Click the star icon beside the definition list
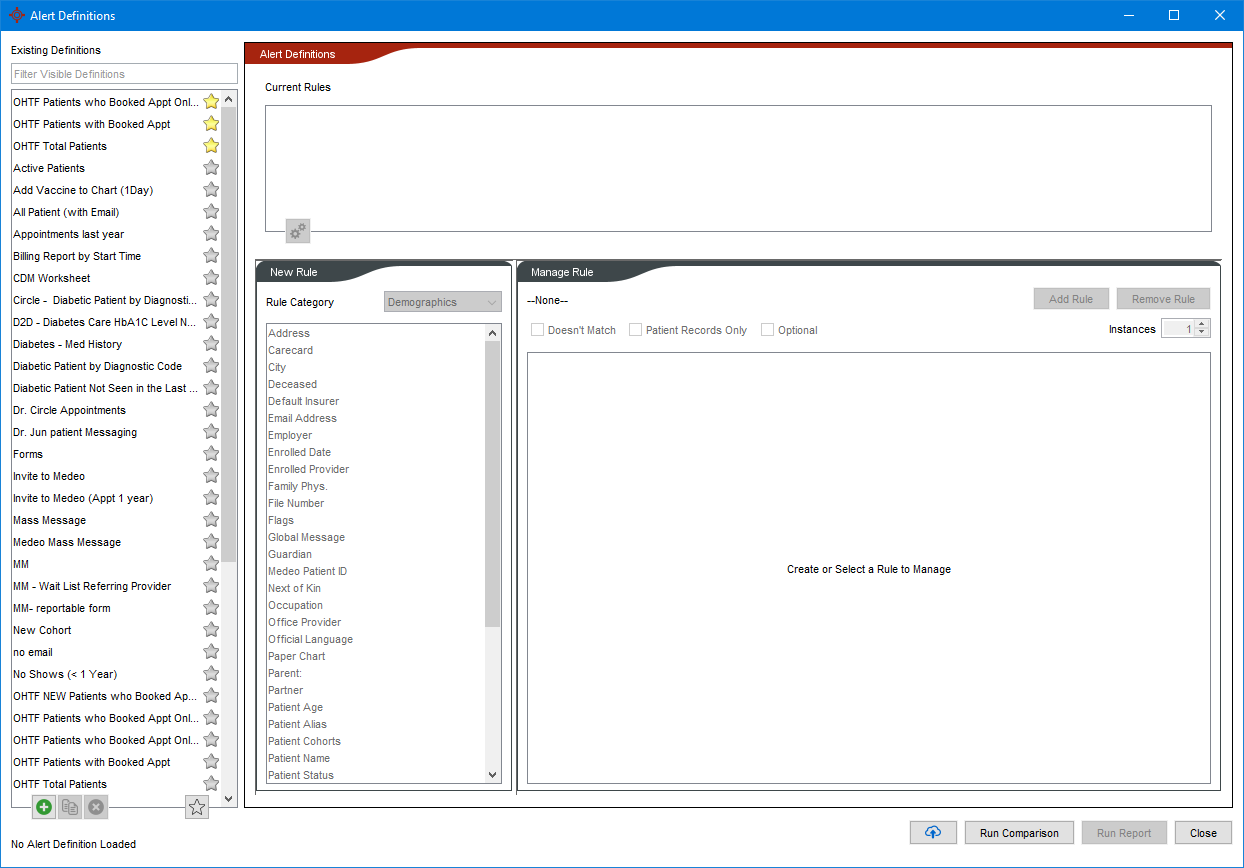Viewport: 1244px width, 868px height. click(196, 806)
